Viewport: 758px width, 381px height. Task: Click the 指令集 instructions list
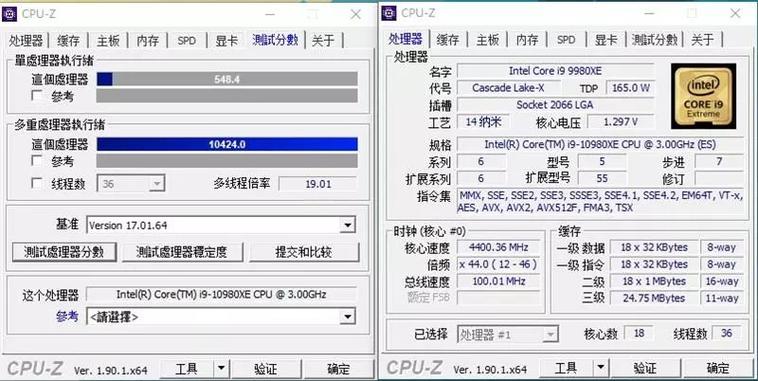click(x=600, y=202)
